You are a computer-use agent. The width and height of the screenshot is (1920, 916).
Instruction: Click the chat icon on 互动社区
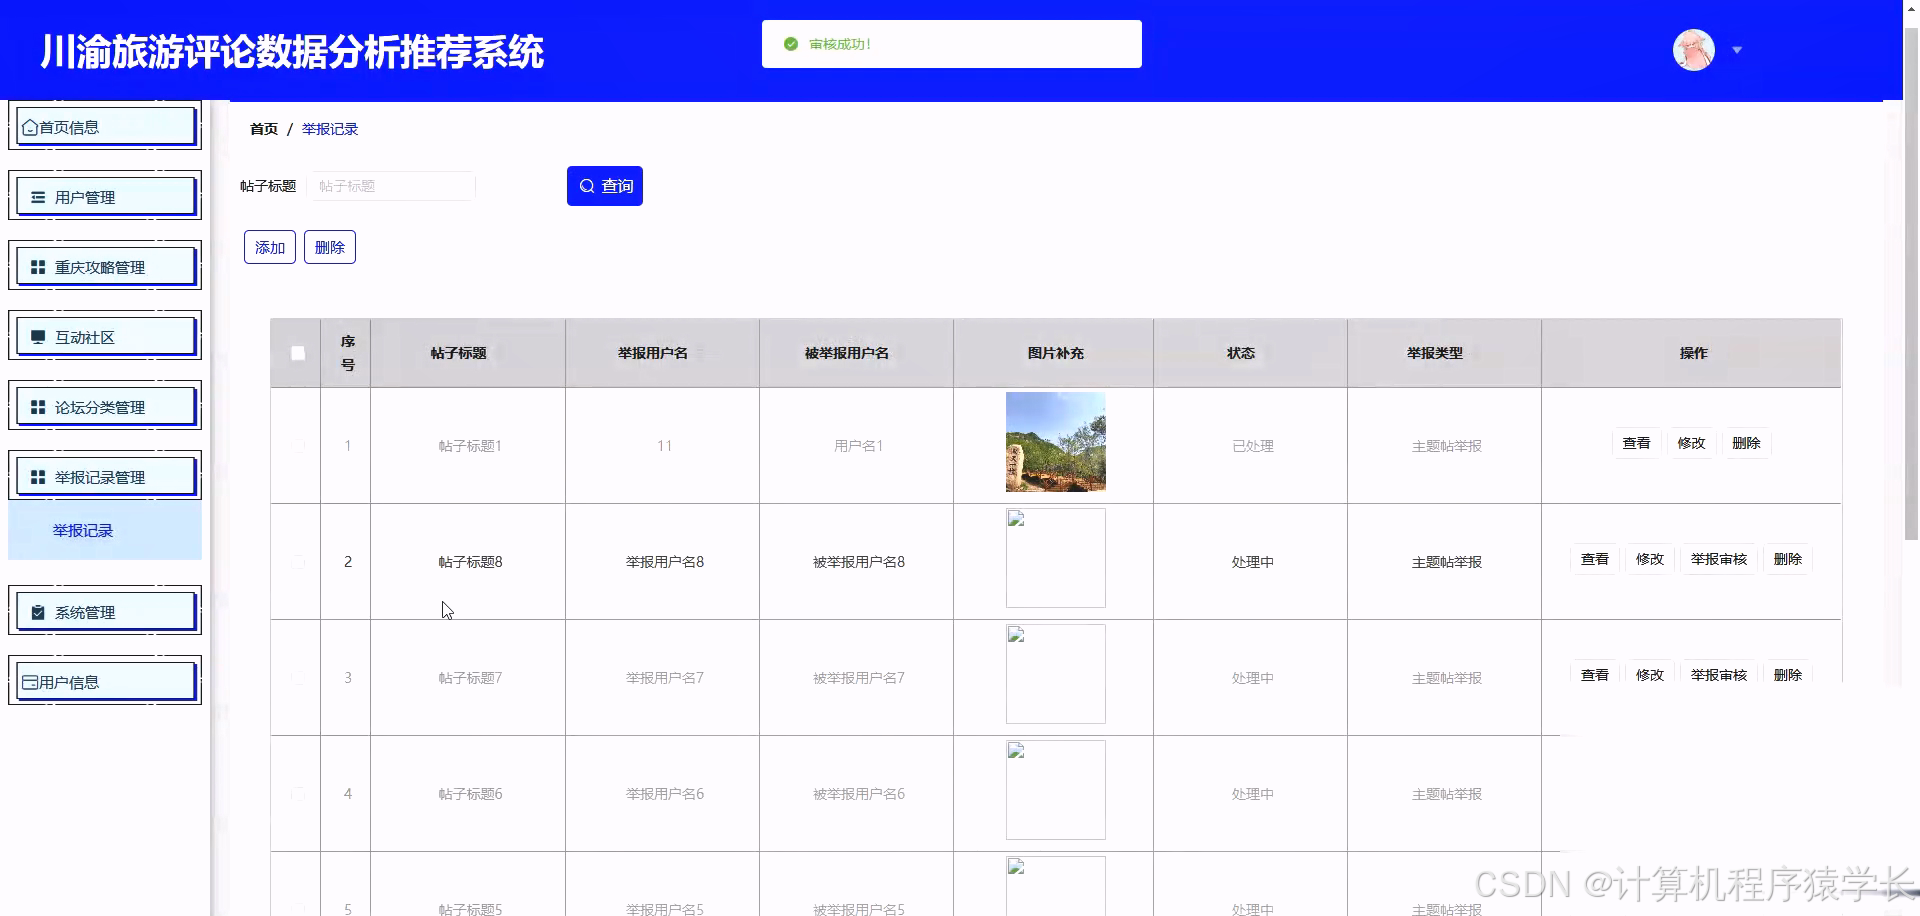[37, 336]
